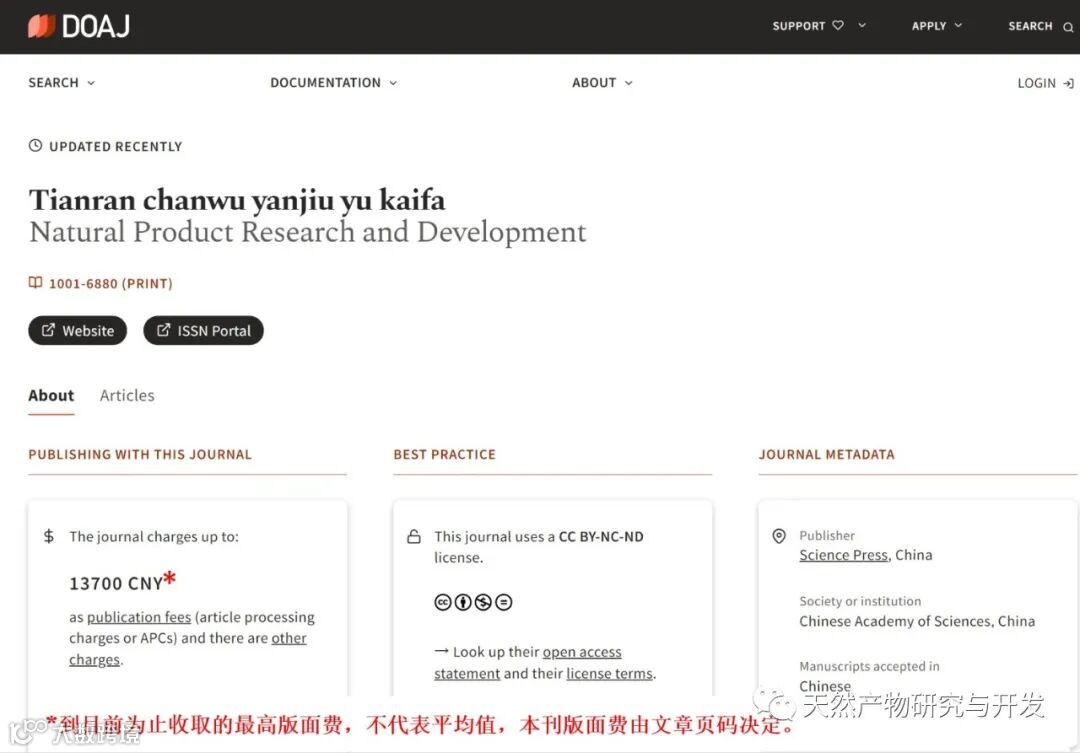Open the publication fees link
This screenshot has width=1080, height=753.
pyautogui.click(x=138, y=617)
